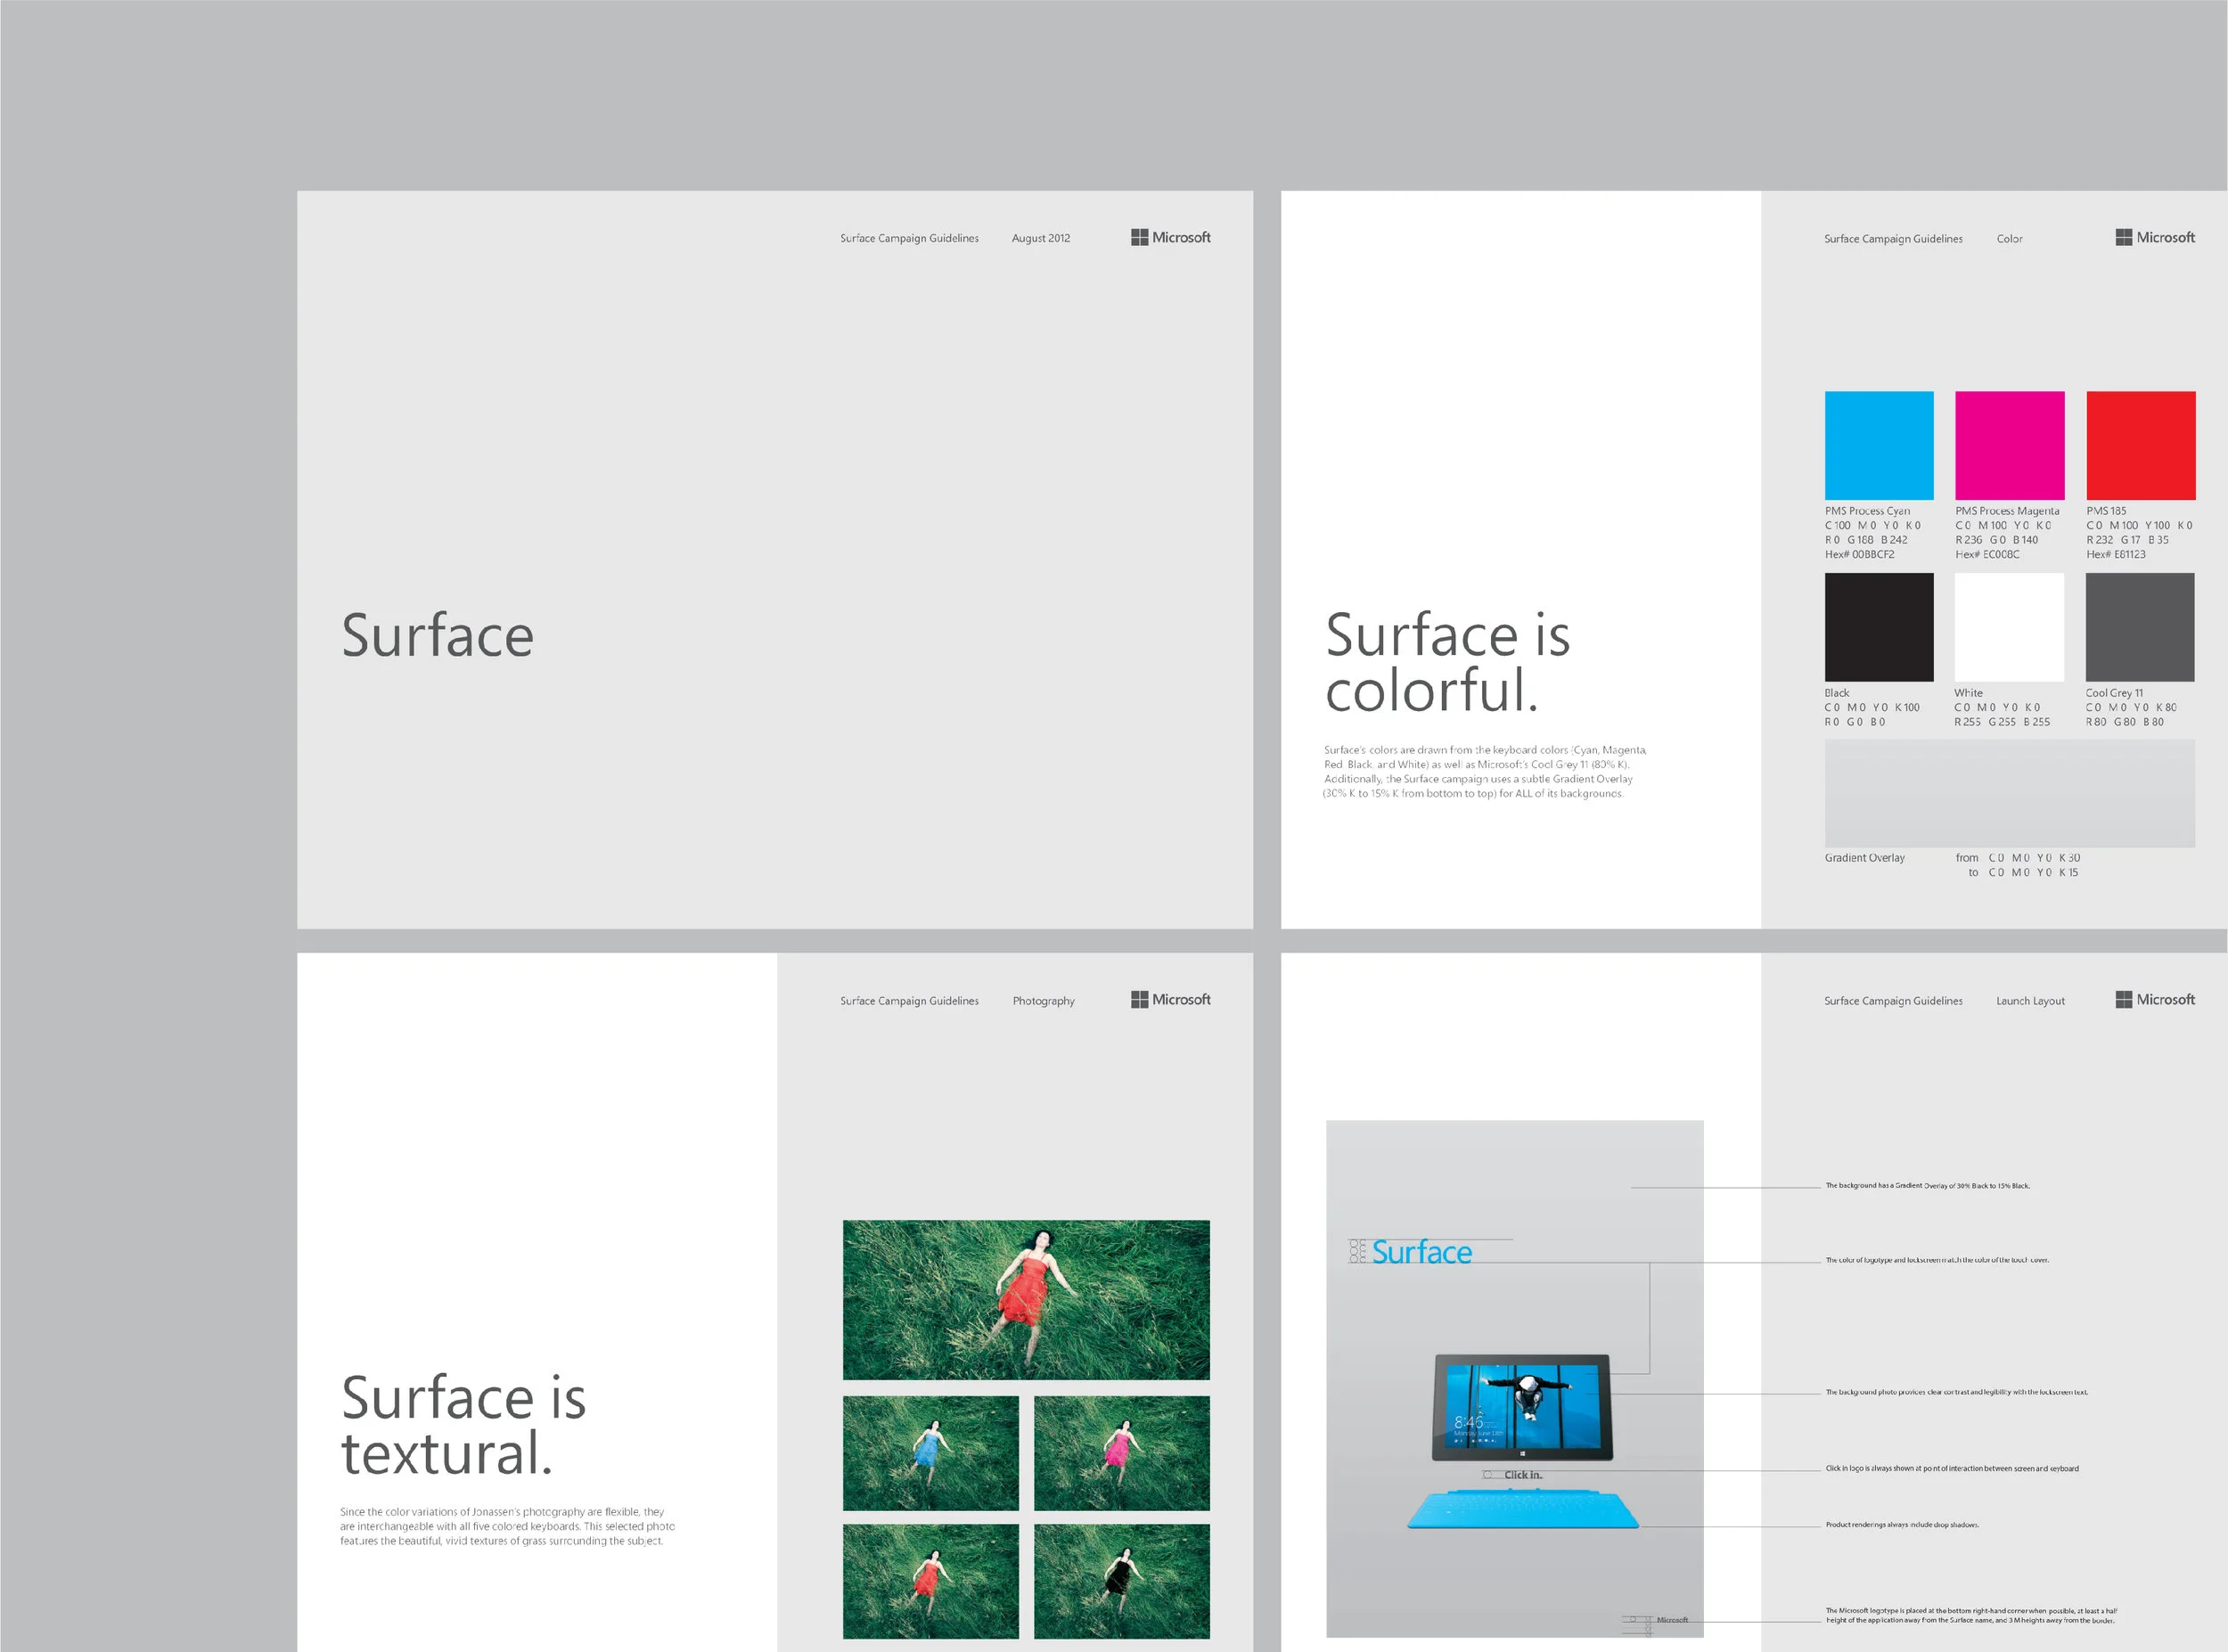Image resolution: width=2228 pixels, height=1652 pixels.
Task: Click the 'Color' section label in the header
Action: 2009,239
